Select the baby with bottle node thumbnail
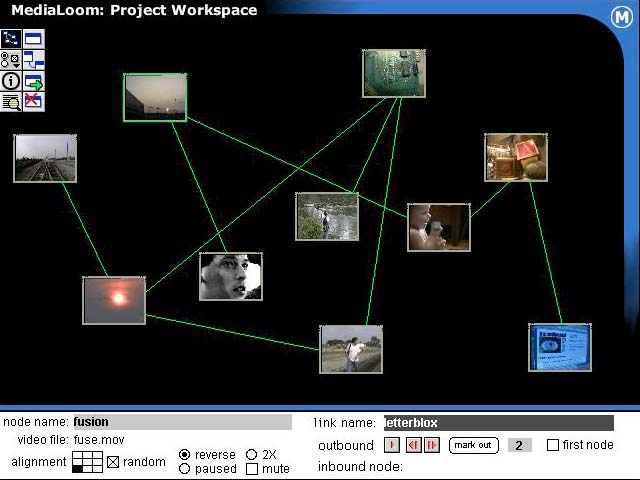The image size is (640, 480). point(439,227)
